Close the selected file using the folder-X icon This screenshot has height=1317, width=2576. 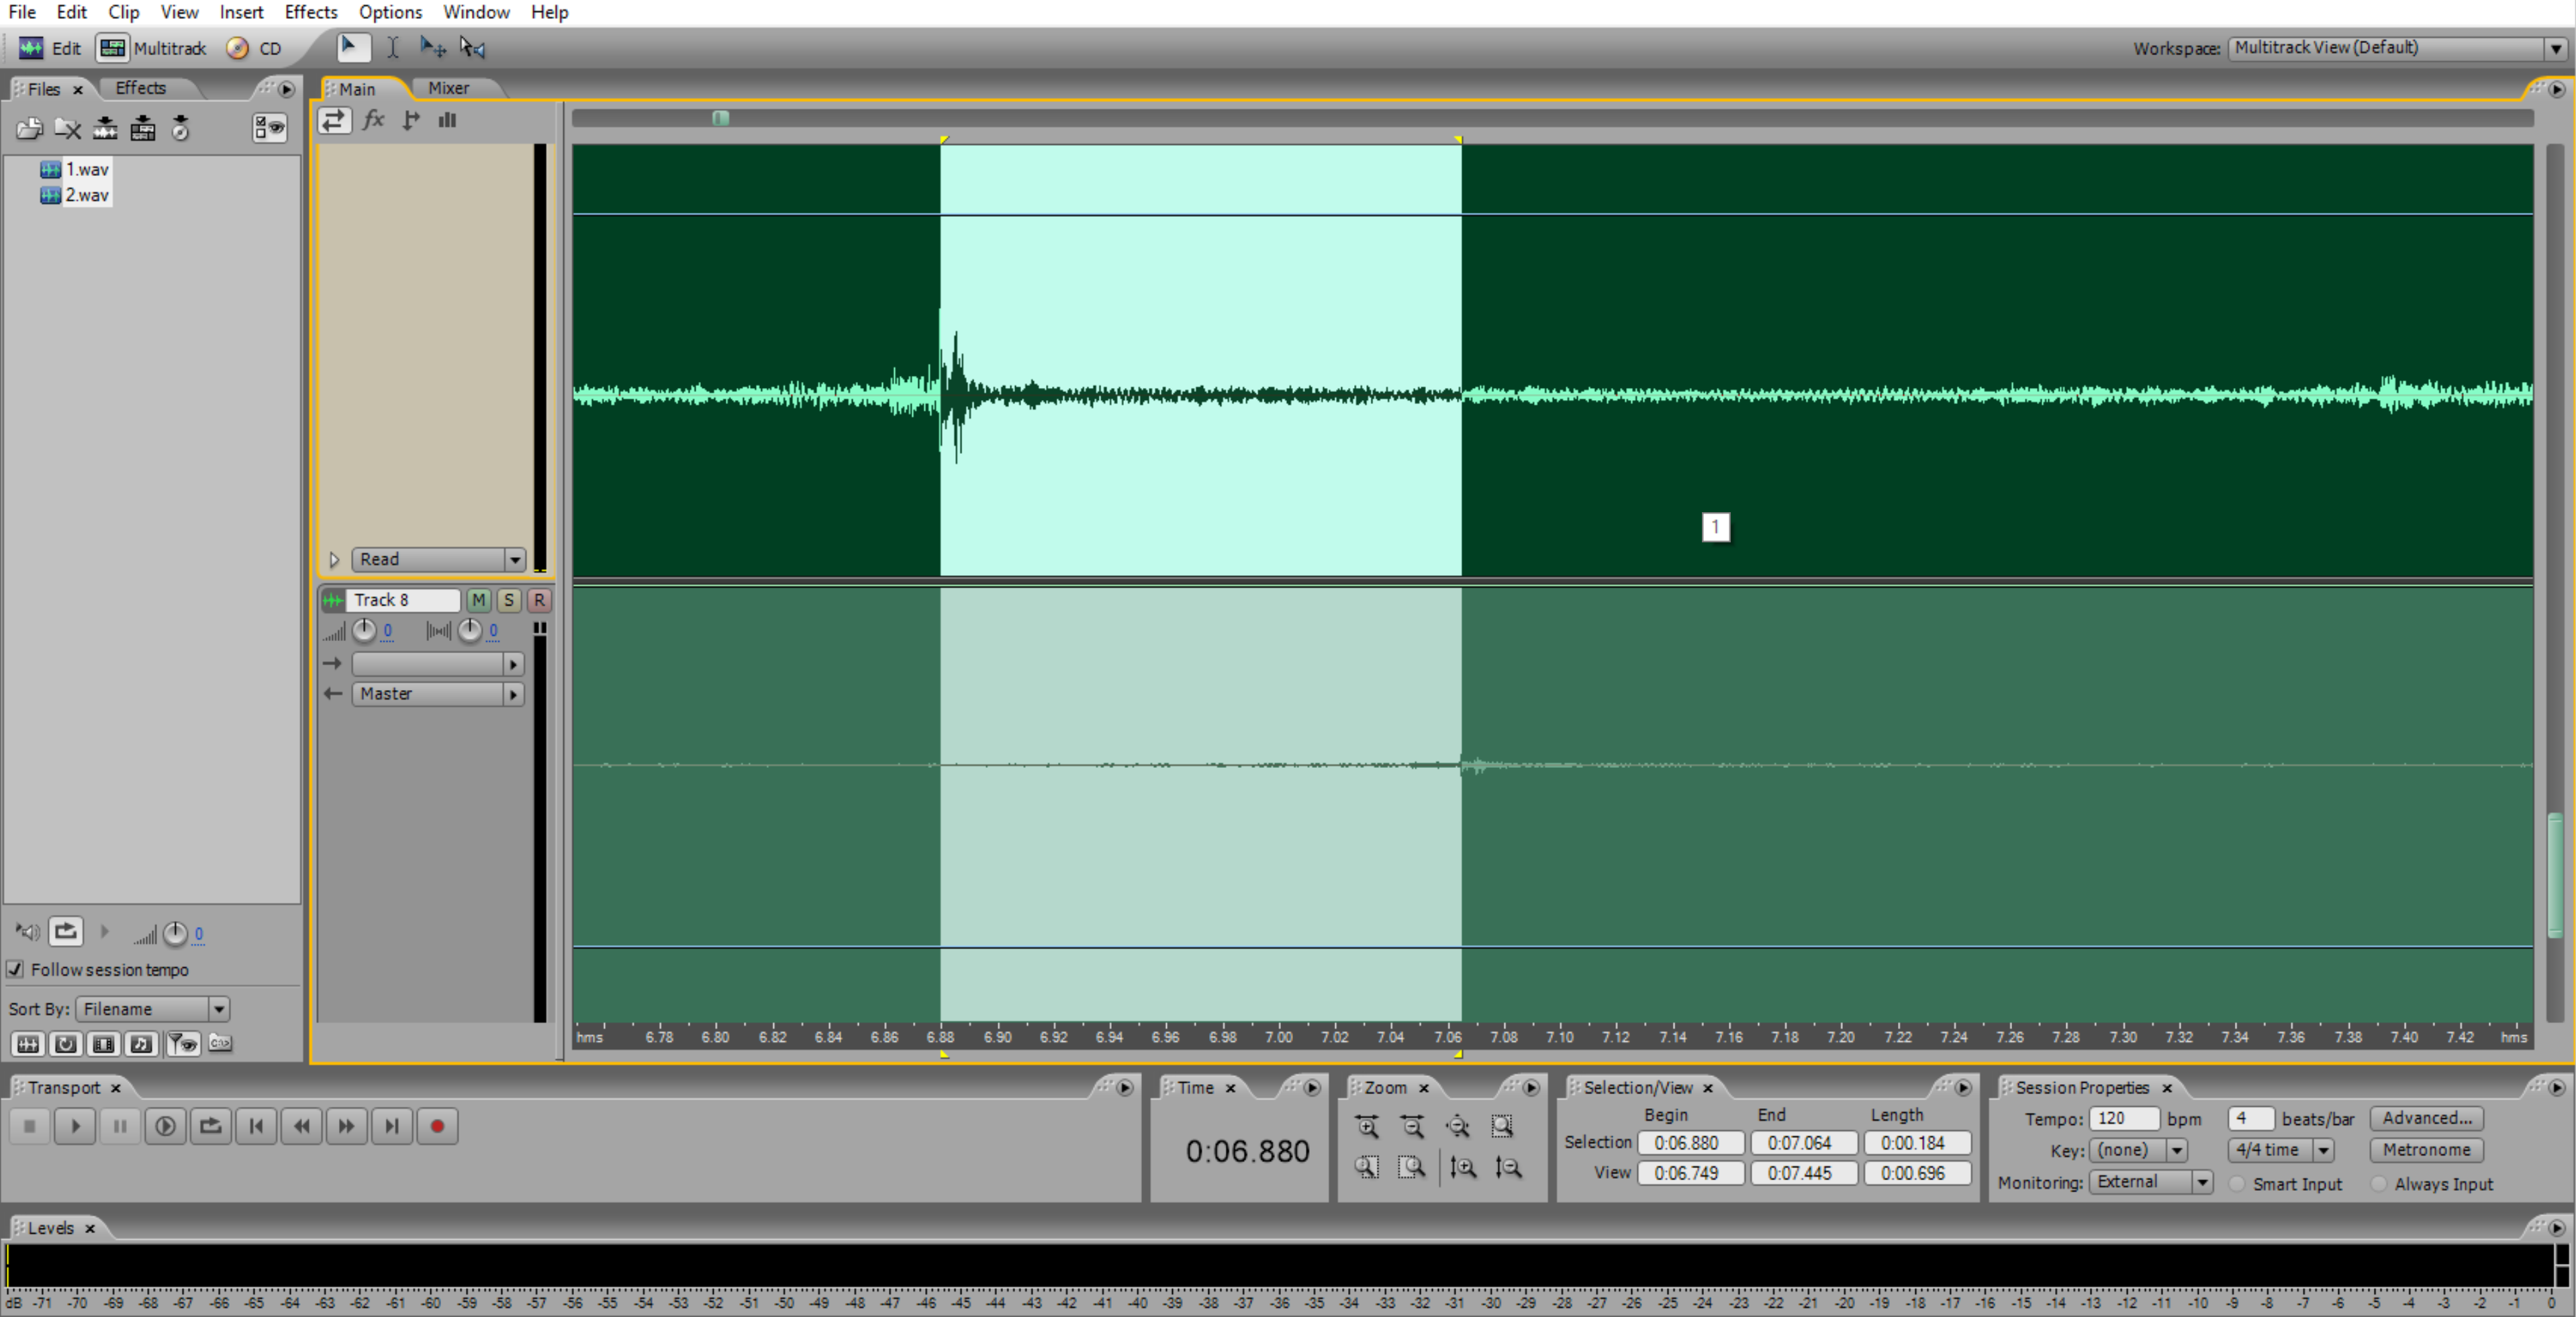point(67,128)
